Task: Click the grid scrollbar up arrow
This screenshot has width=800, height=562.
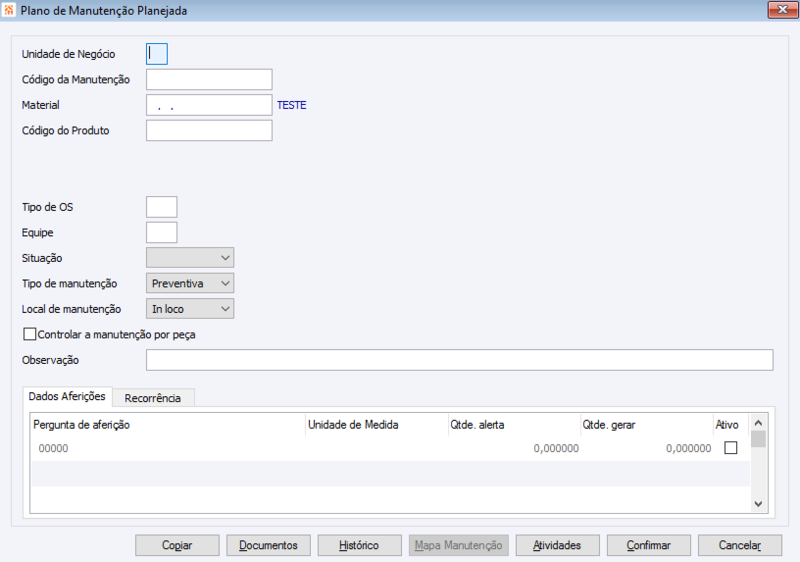Action: pyautogui.click(x=758, y=423)
